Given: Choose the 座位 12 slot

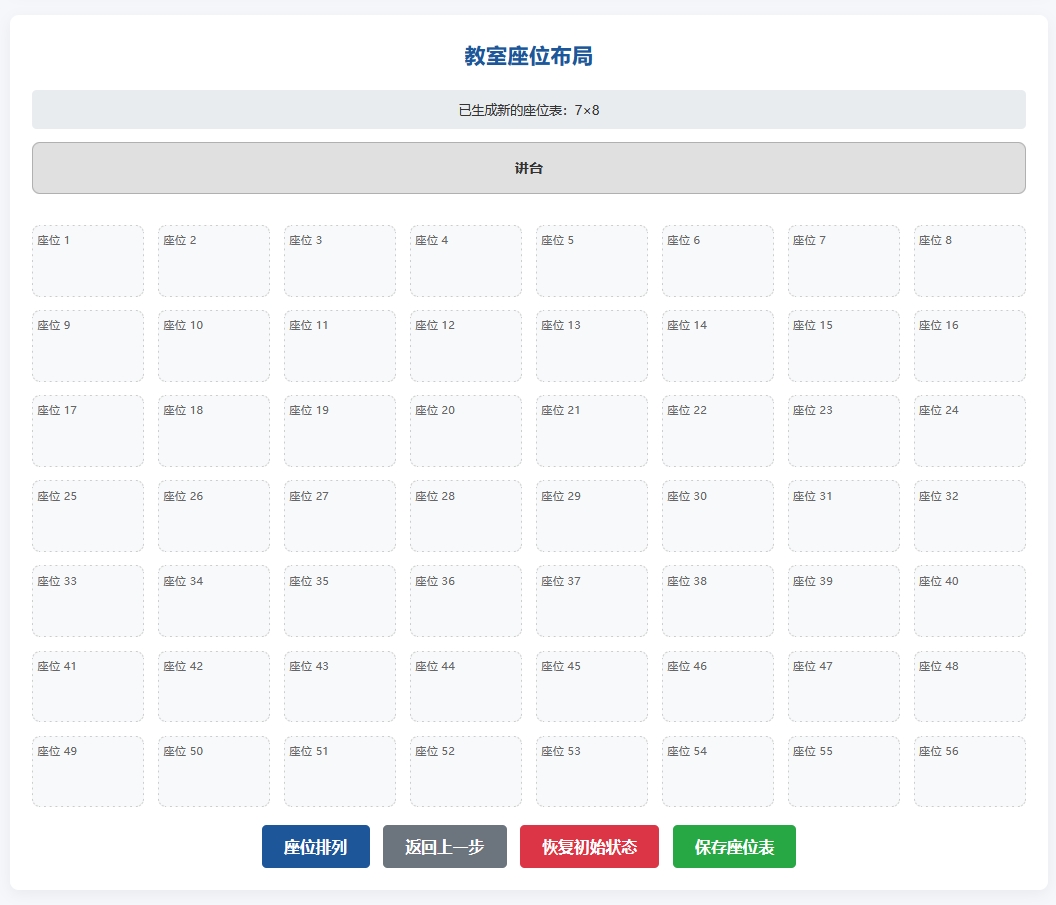Looking at the screenshot, I should [466, 346].
